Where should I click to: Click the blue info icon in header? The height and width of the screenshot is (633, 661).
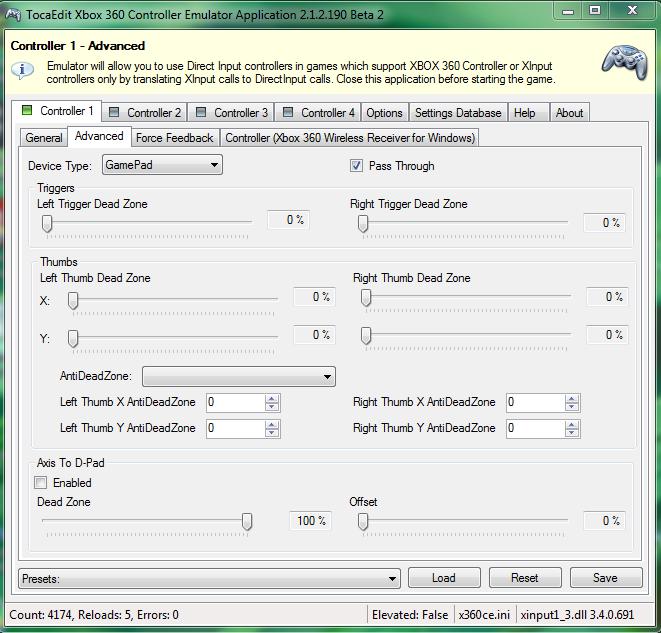tap(22, 70)
